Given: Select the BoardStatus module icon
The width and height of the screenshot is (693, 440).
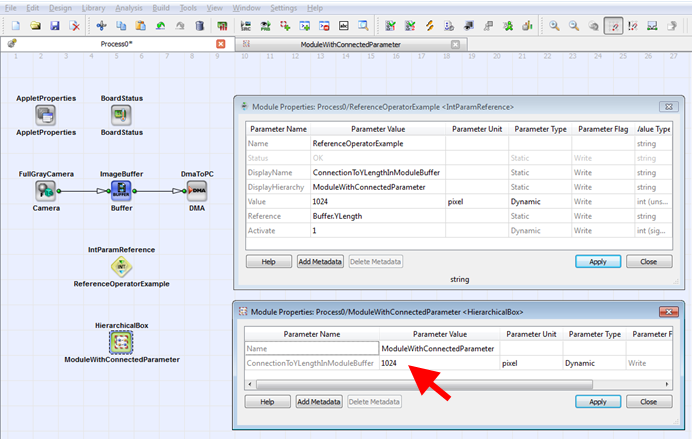Looking at the screenshot, I should [121, 116].
